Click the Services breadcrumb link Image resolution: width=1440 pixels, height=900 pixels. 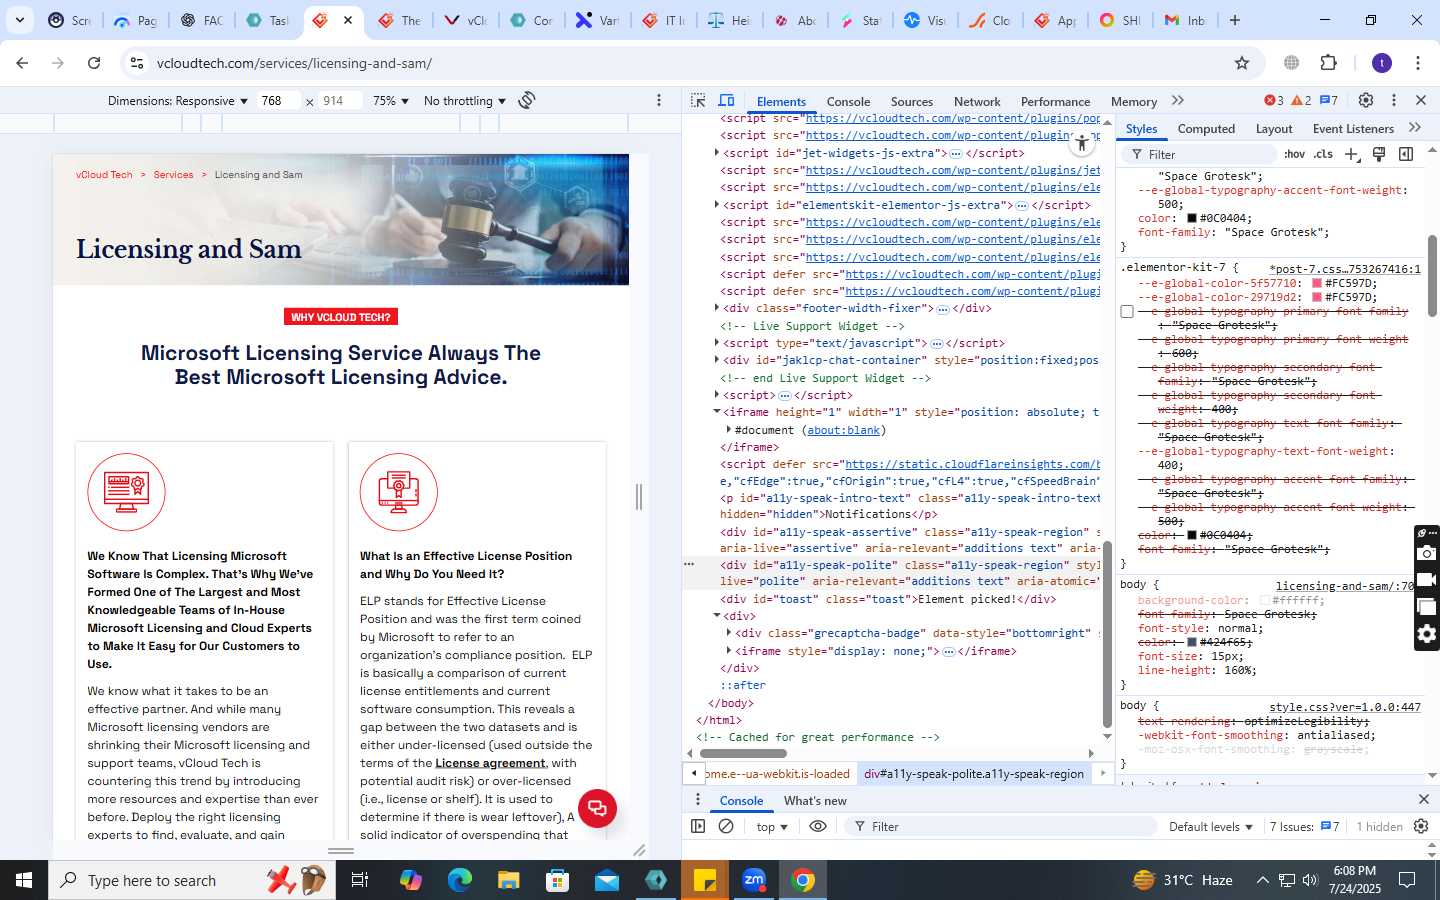(174, 174)
